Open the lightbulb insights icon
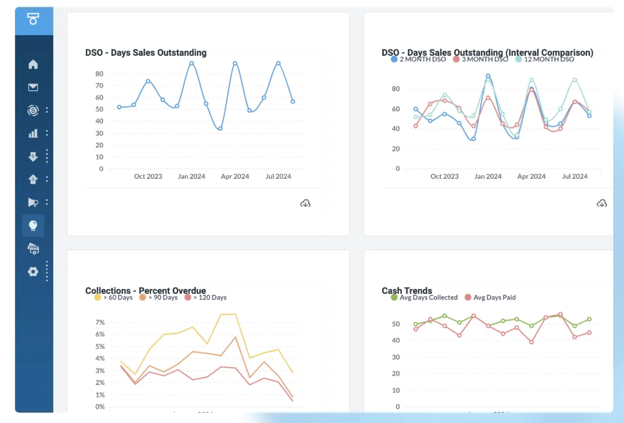 [33, 225]
